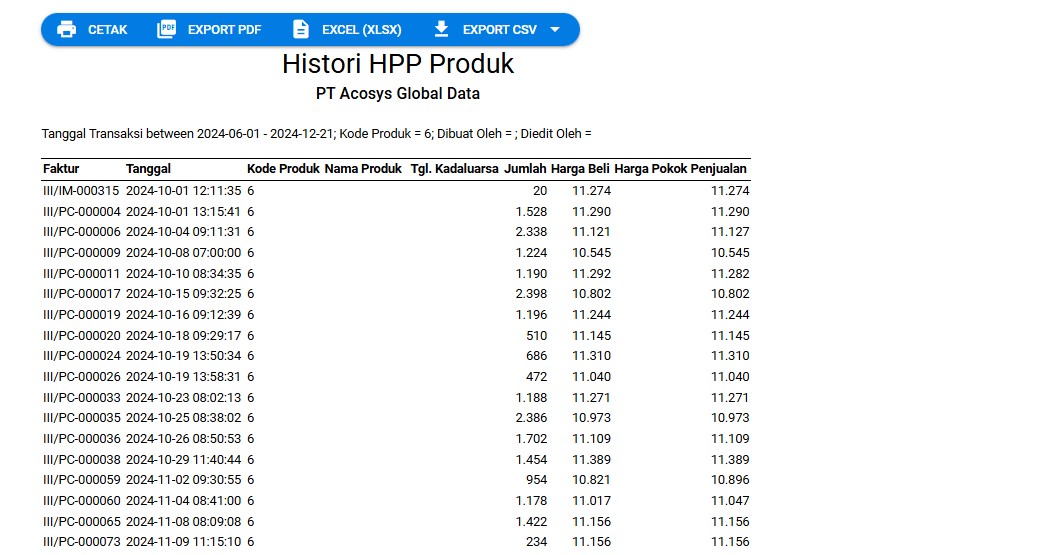The height and width of the screenshot is (555, 1045).
Task: Select the EXPORT CSV label
Action: point(499,30)
